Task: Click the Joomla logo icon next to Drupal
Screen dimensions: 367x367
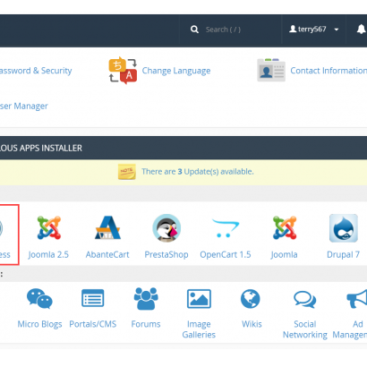Action: 284,228
